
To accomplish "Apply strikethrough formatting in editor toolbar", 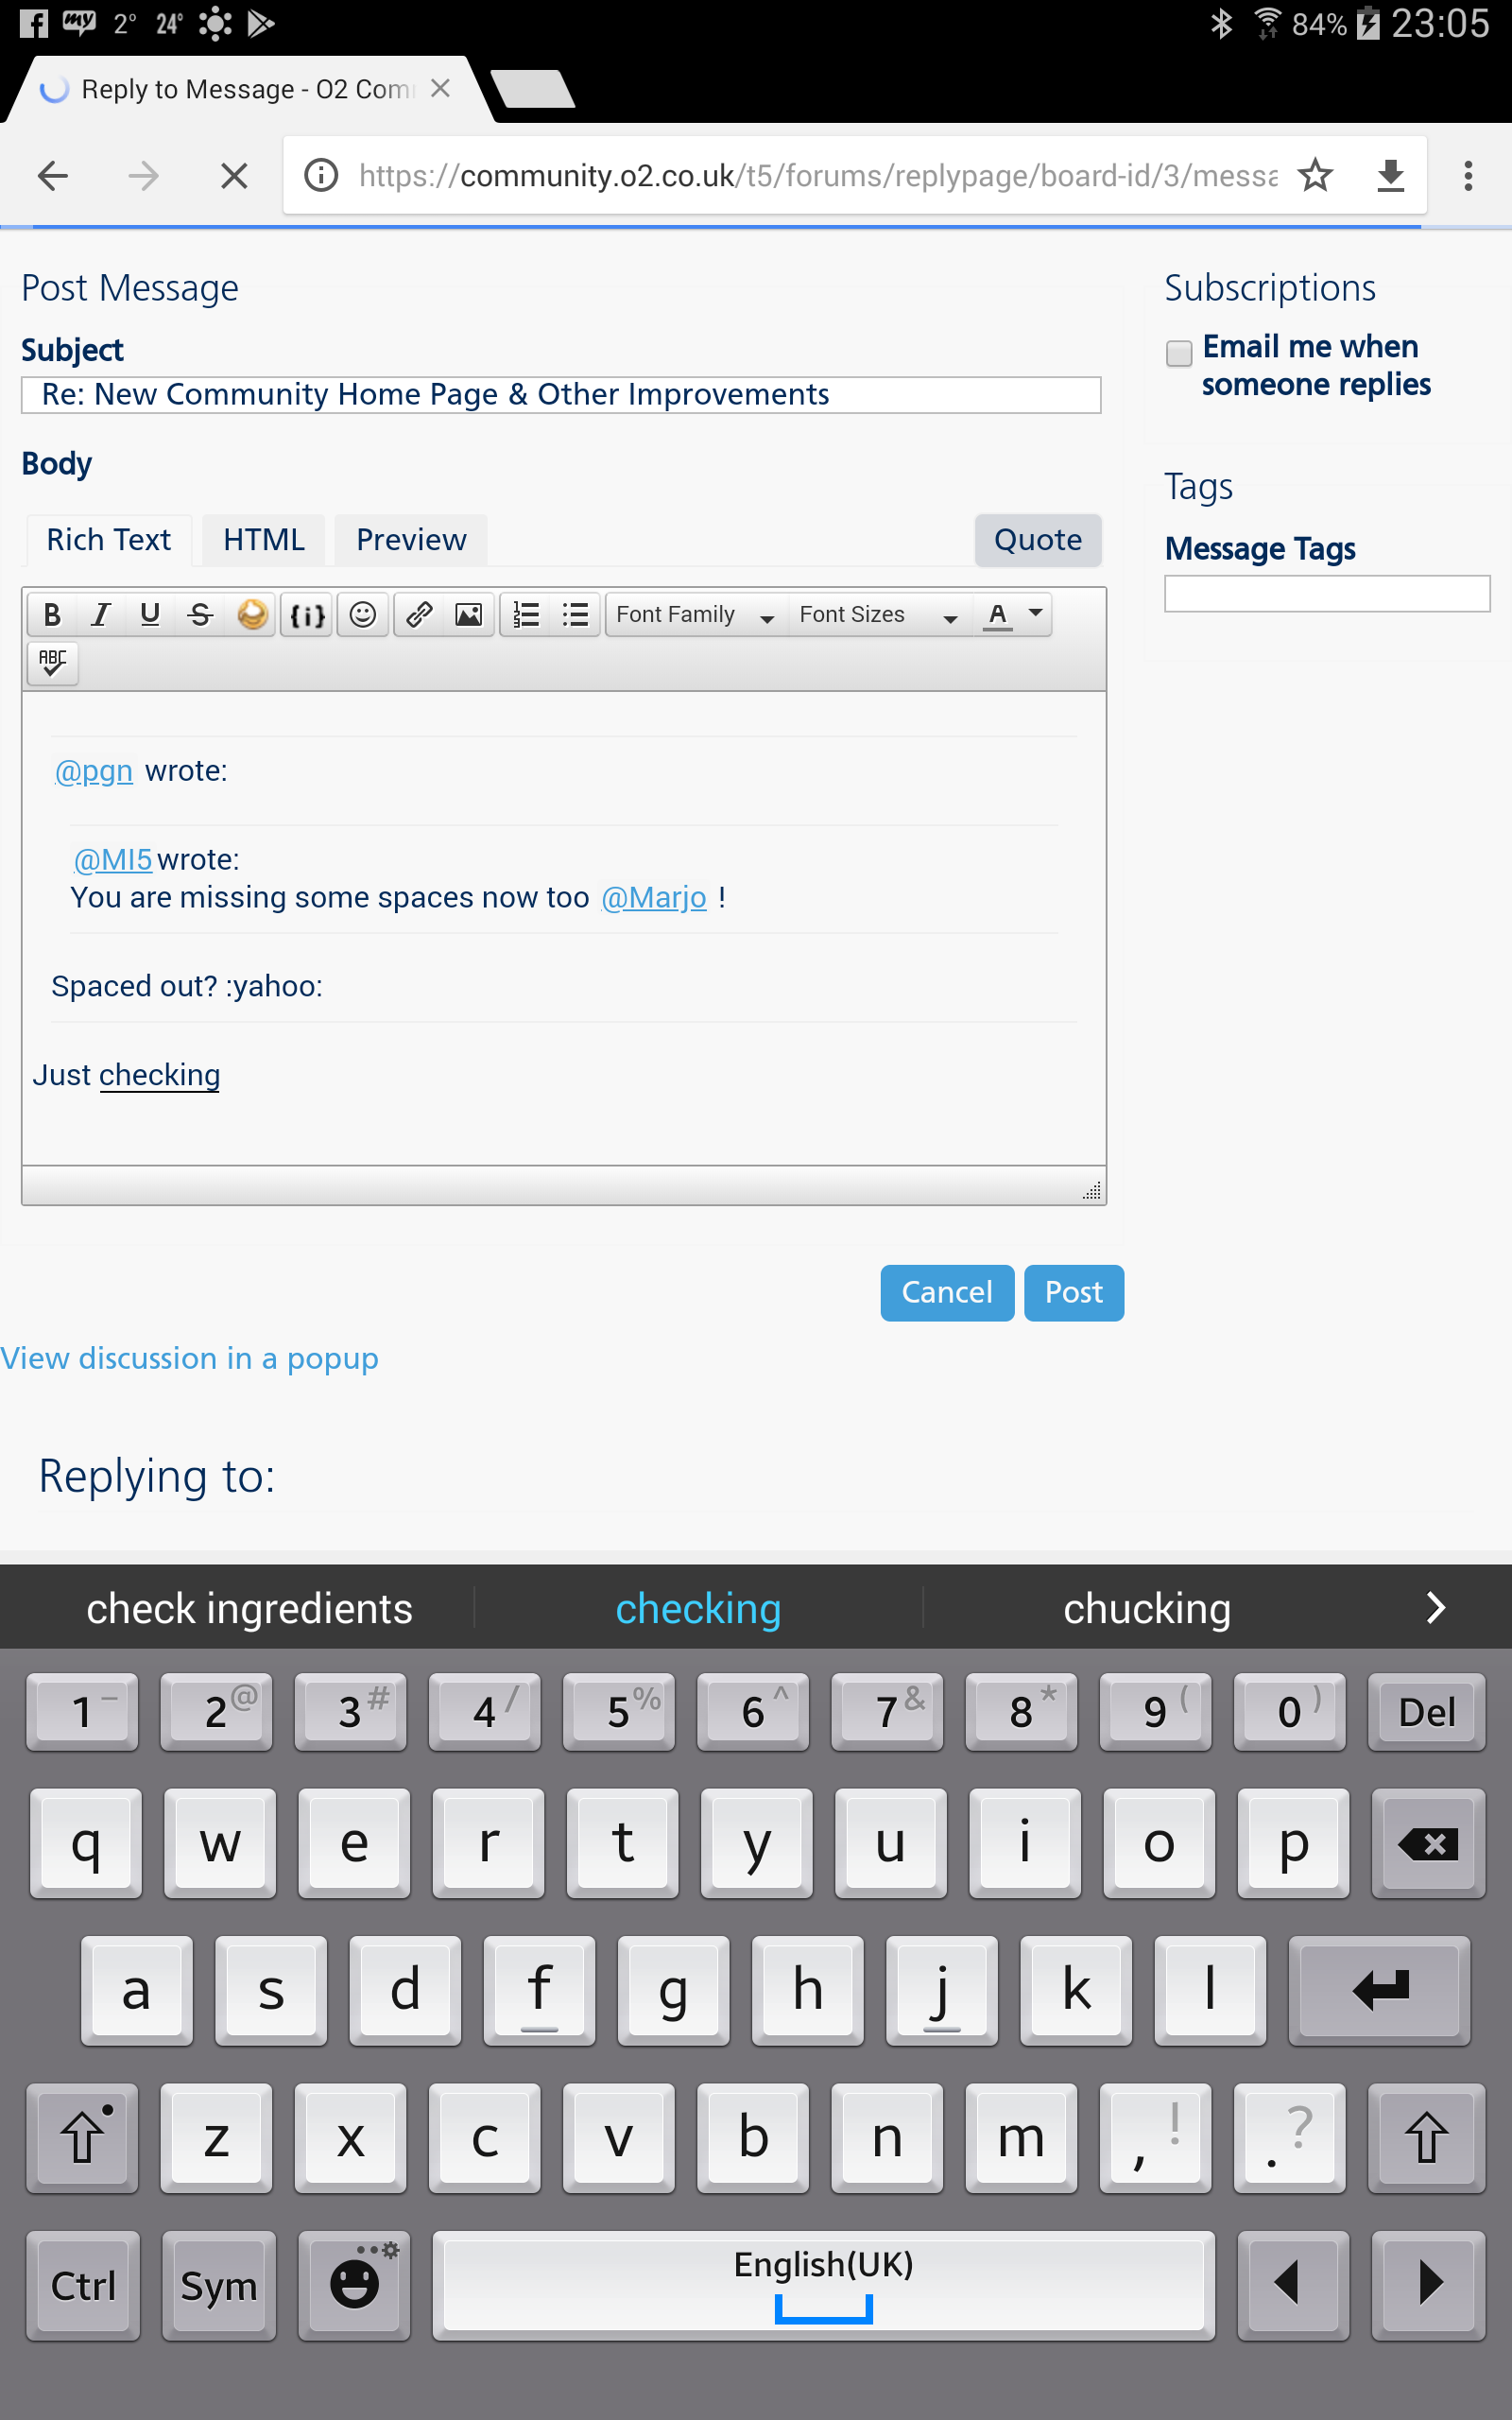I will coord(200,614).
